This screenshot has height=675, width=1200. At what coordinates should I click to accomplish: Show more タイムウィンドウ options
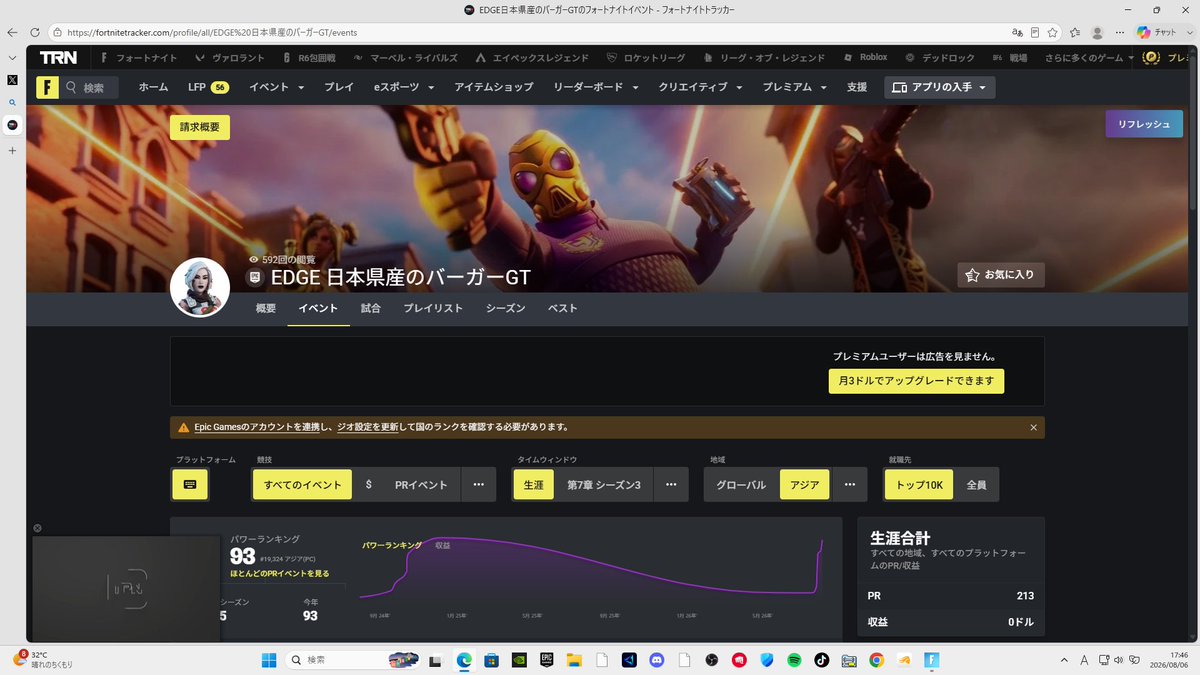(x=671, y=485)
